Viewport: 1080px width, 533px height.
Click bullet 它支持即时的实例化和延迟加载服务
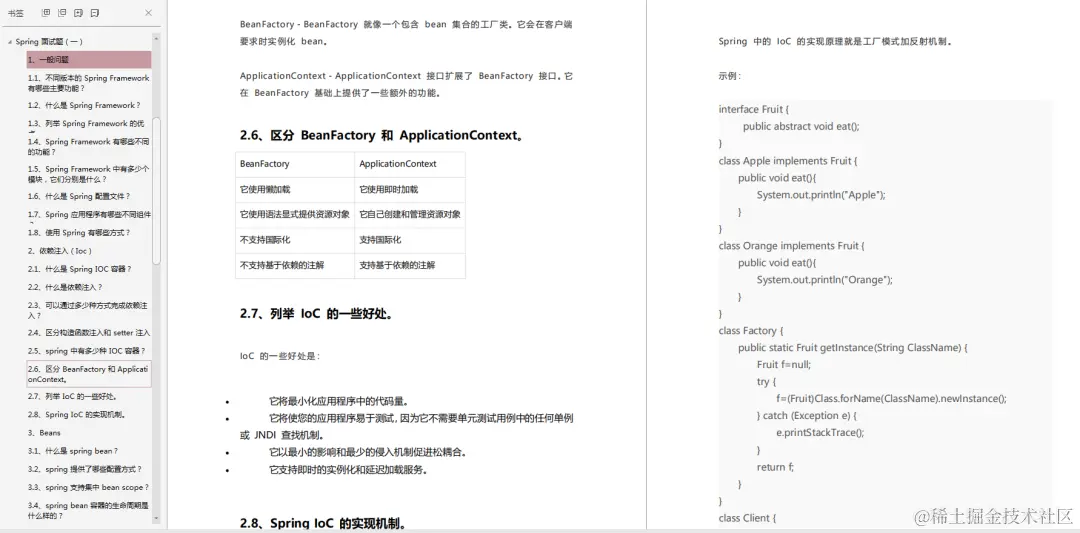point(349,470)
